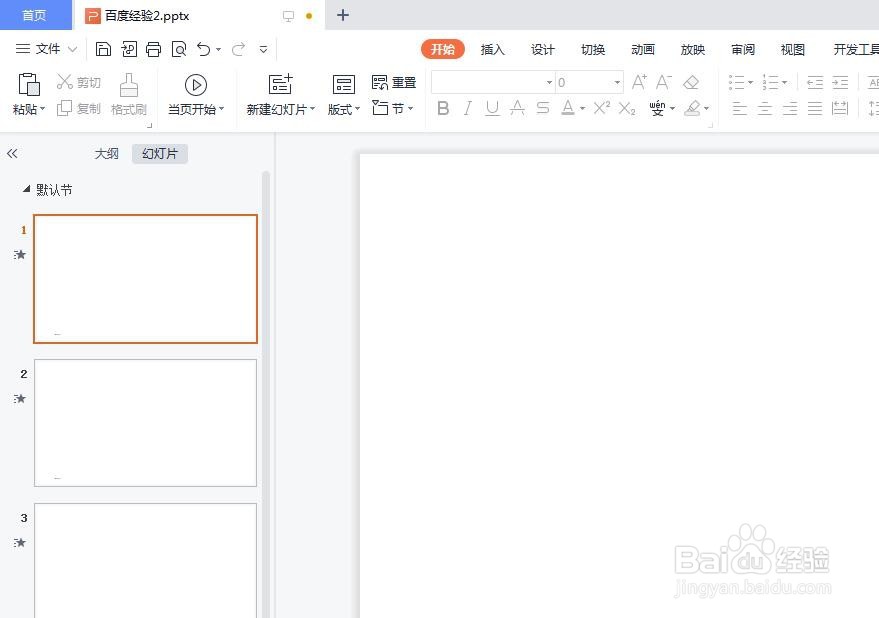Switch to the Design (设计) ribbon tab
Screen dimensions: 879x618
pos(543,50)
